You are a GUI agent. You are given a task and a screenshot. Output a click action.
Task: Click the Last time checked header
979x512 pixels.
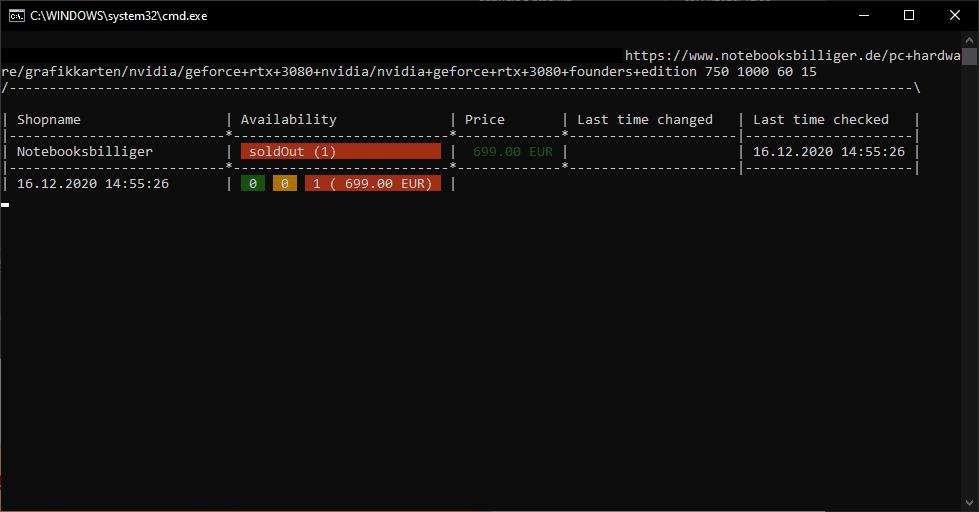821,120
